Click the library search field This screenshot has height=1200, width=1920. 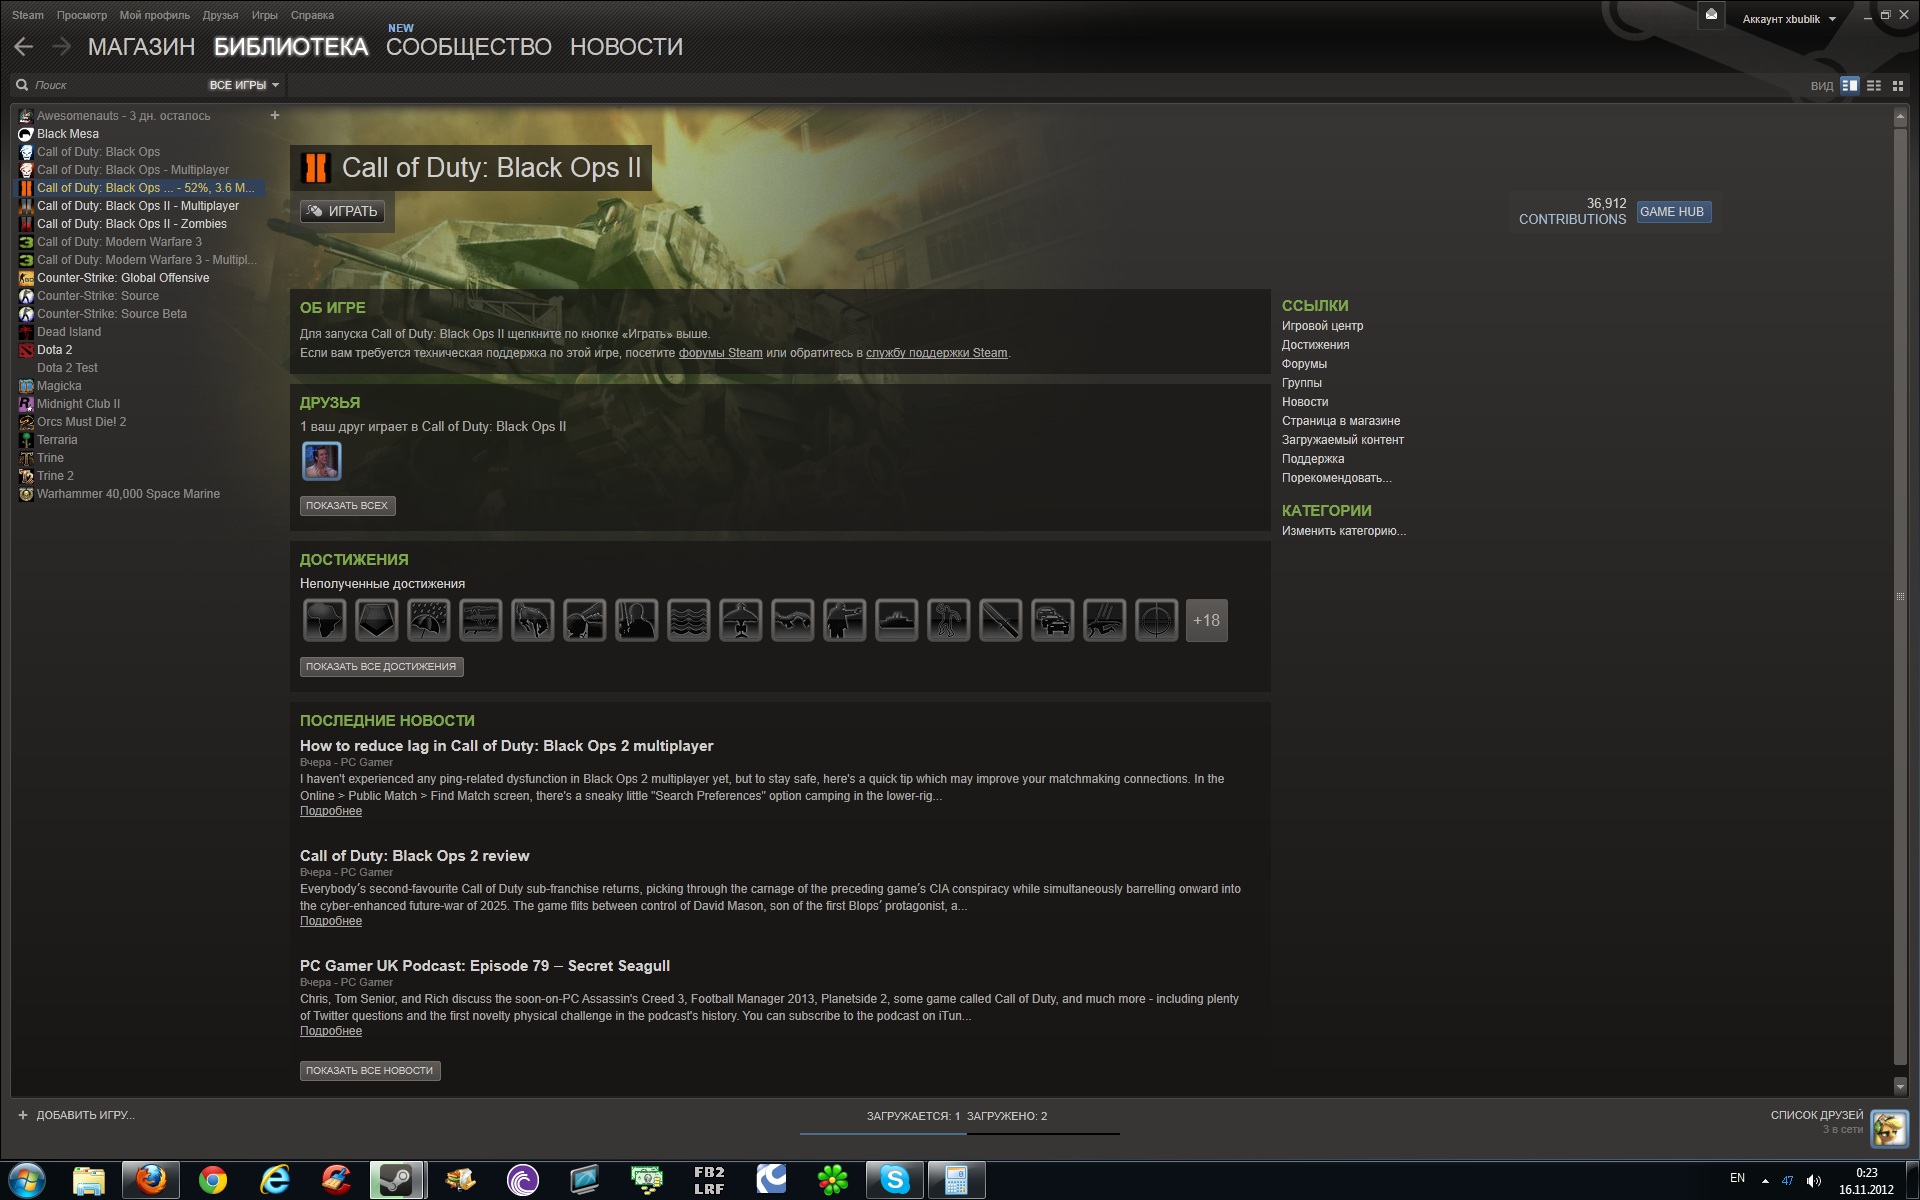click(110, 85)
